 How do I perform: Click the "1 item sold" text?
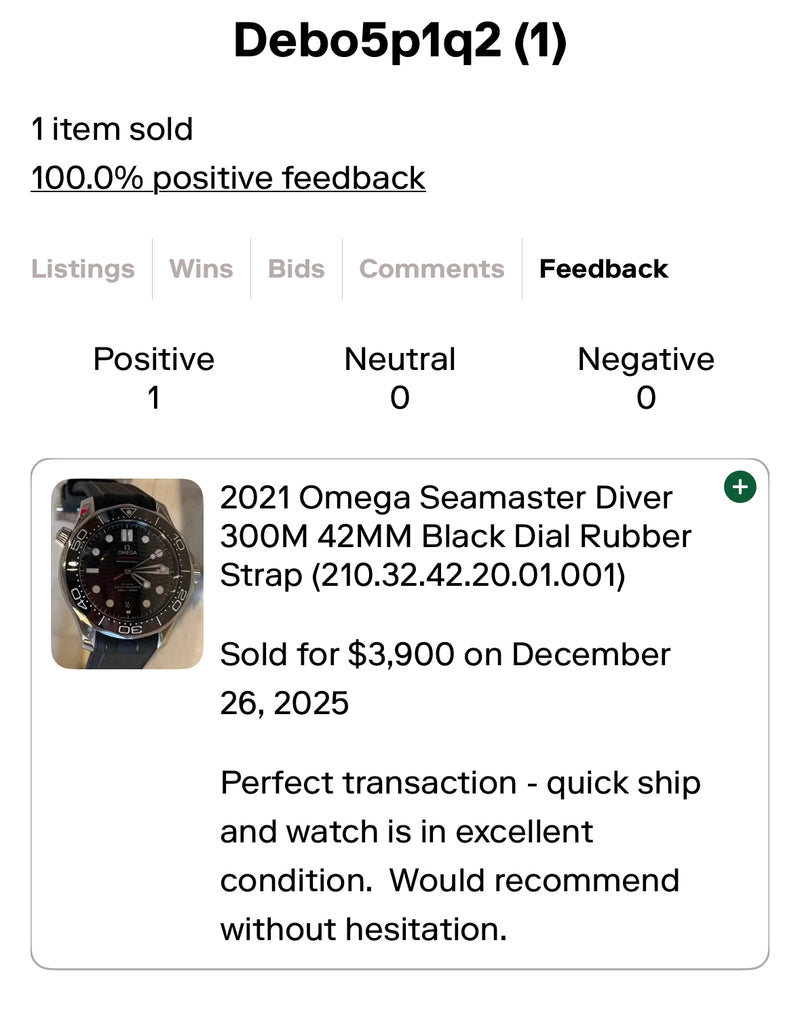pos(112,129)
